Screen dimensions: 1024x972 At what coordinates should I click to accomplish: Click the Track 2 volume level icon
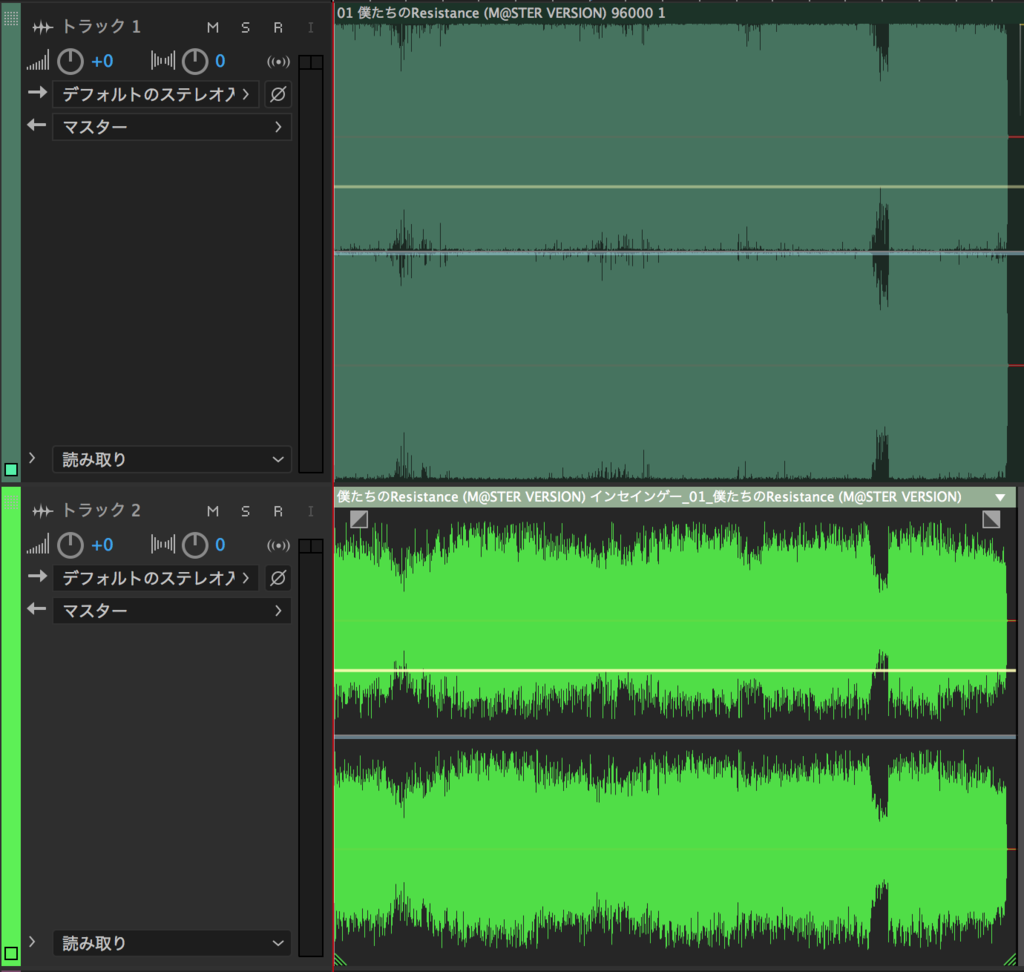pyautogui.click(x=38, y=545)
